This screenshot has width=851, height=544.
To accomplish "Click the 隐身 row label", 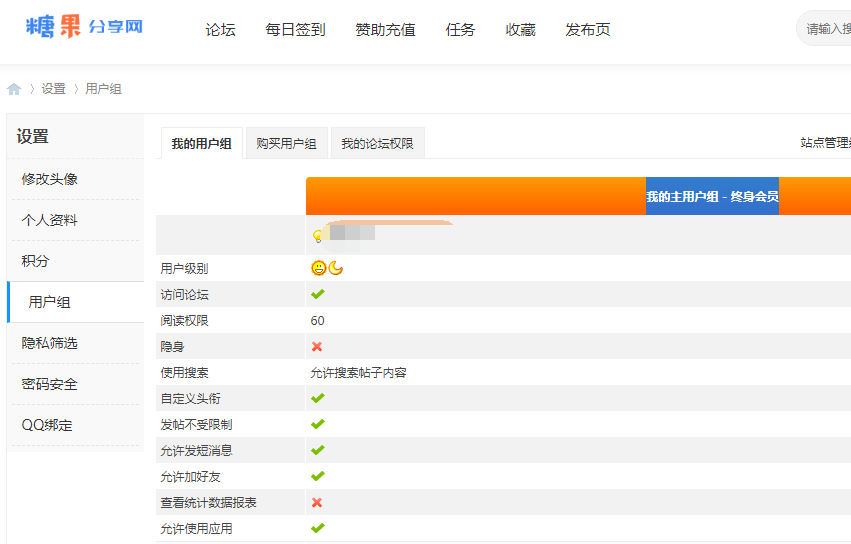I will tap(172, 347).
